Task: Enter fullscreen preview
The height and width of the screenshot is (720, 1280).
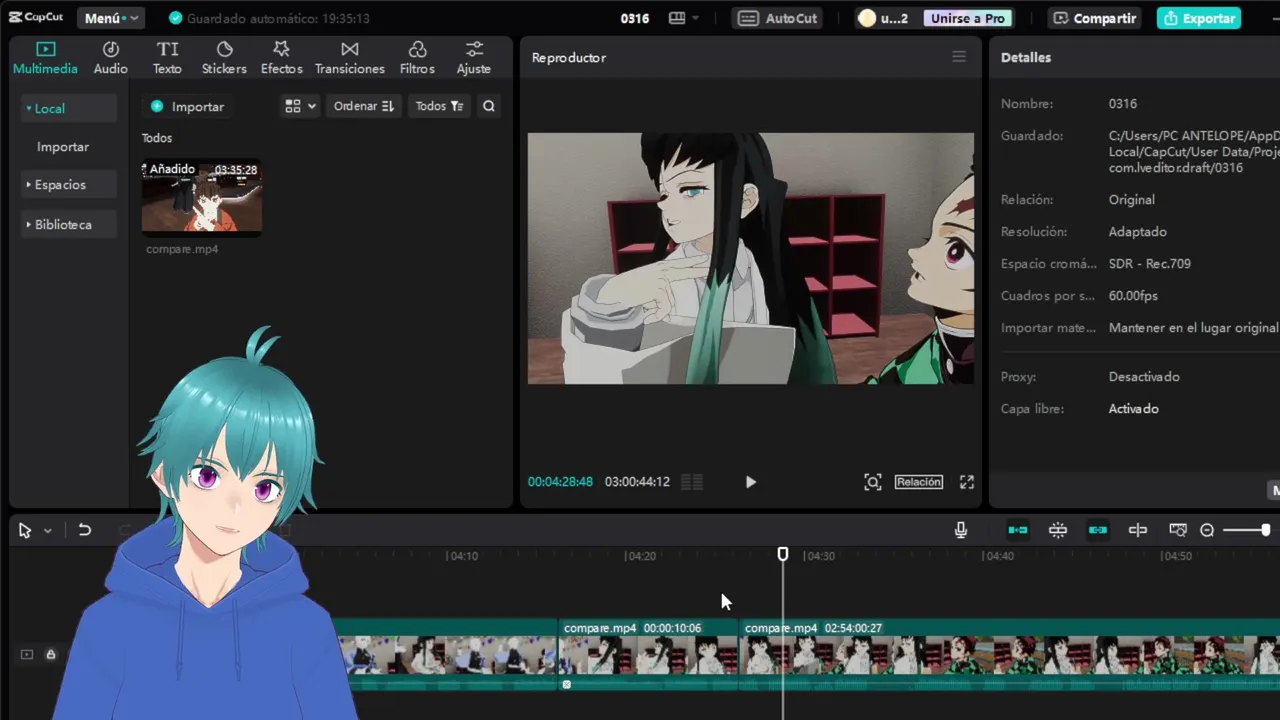Action: coord(967,482)
